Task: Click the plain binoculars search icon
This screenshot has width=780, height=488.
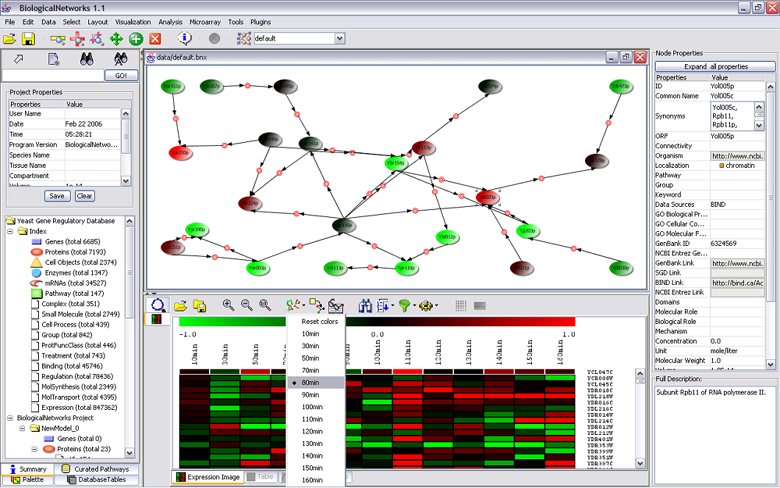Action: tap(87, 59)
